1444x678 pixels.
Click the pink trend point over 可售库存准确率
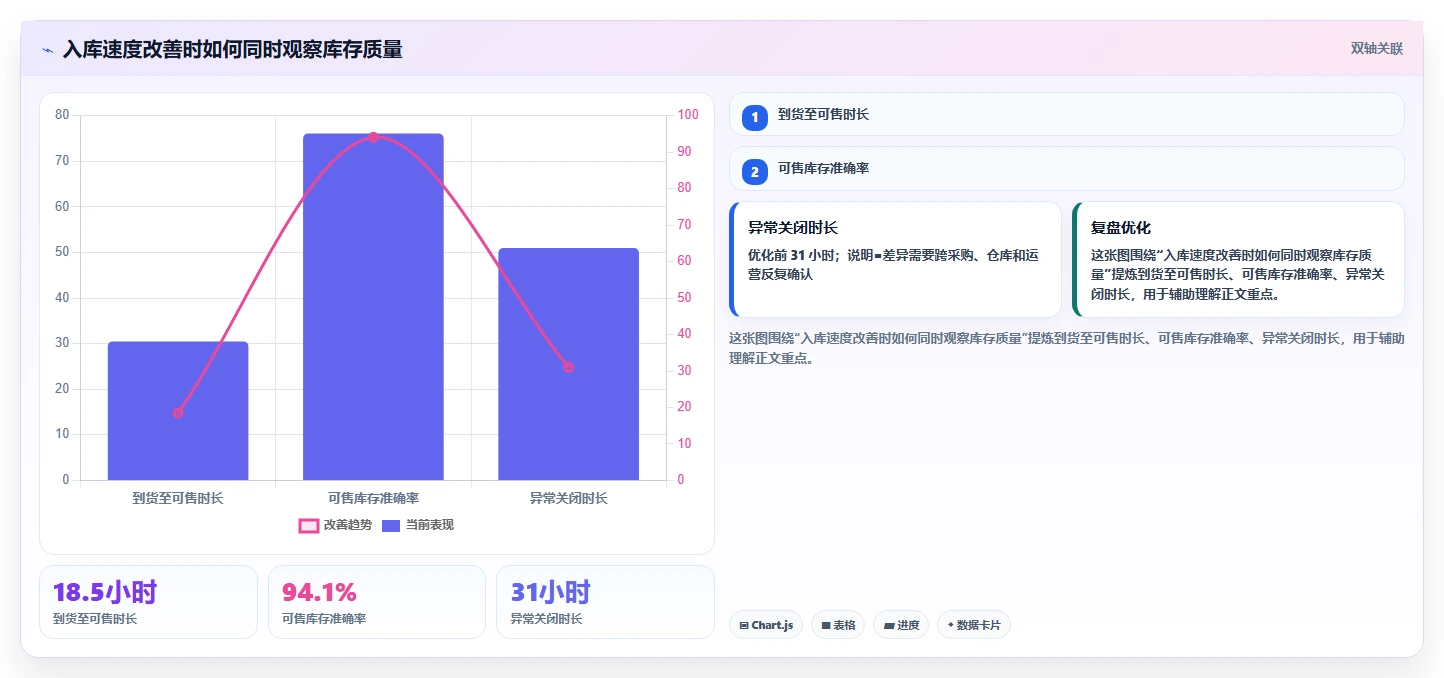[373, 137]
